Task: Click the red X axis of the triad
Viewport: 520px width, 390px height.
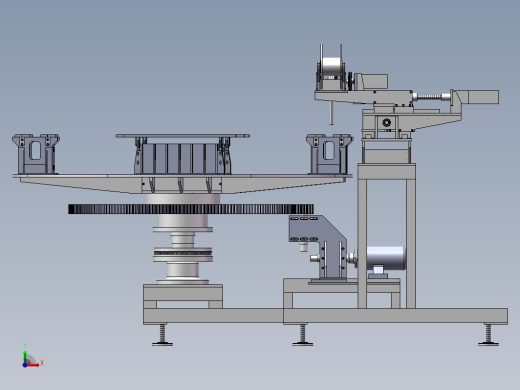Action: tap(33, 365)
